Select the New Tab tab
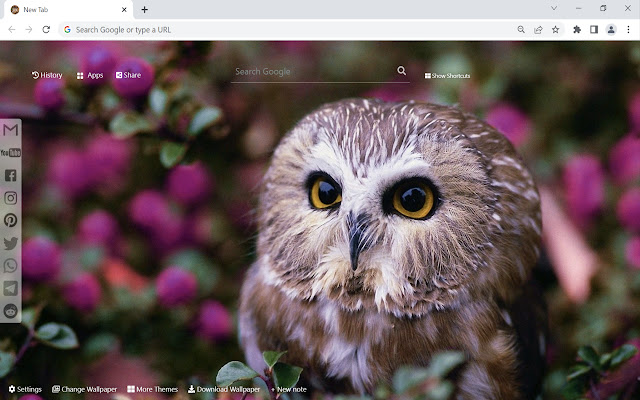Viewport: 640px width, 400px height. (68, 9)
